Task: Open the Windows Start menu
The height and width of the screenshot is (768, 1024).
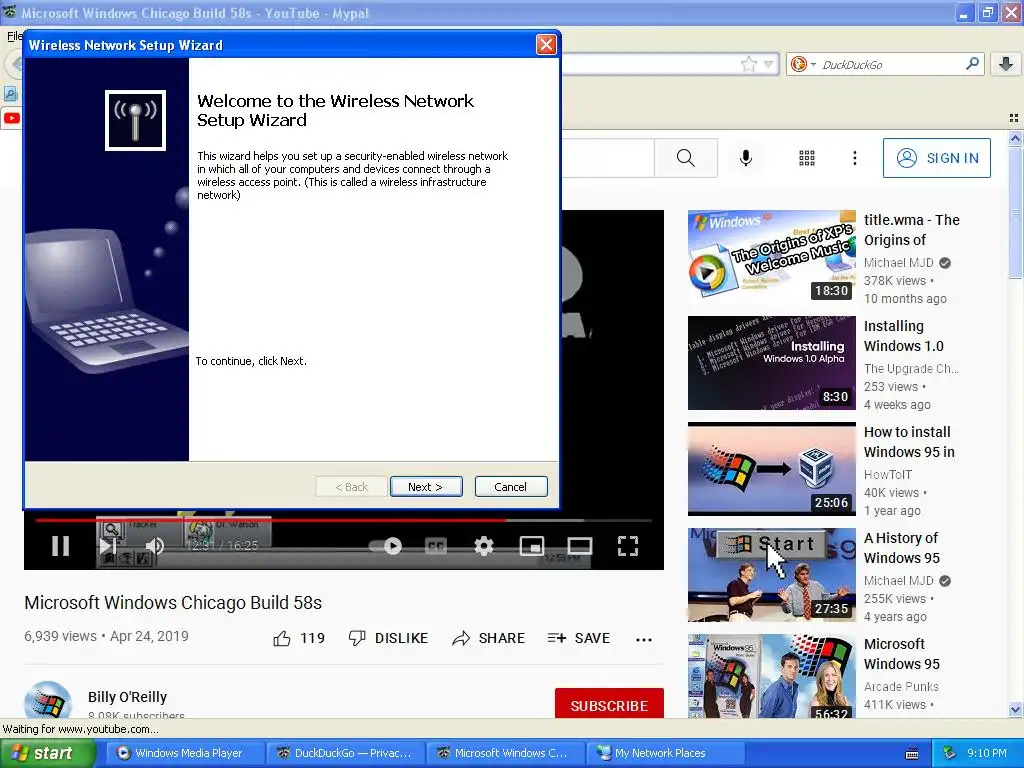Action: click(x=47, y=753)
